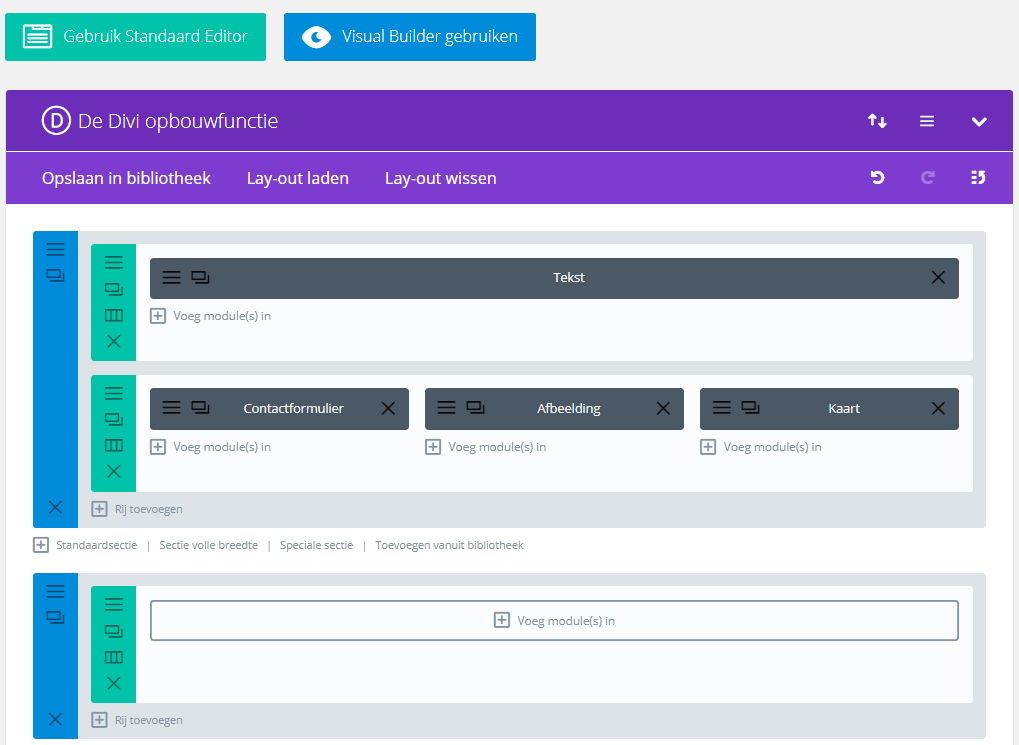The width and height of the screenshot is (1019, 745).
Task: Switch to Visual Builder gebruiken
Action: coord(409,36)
